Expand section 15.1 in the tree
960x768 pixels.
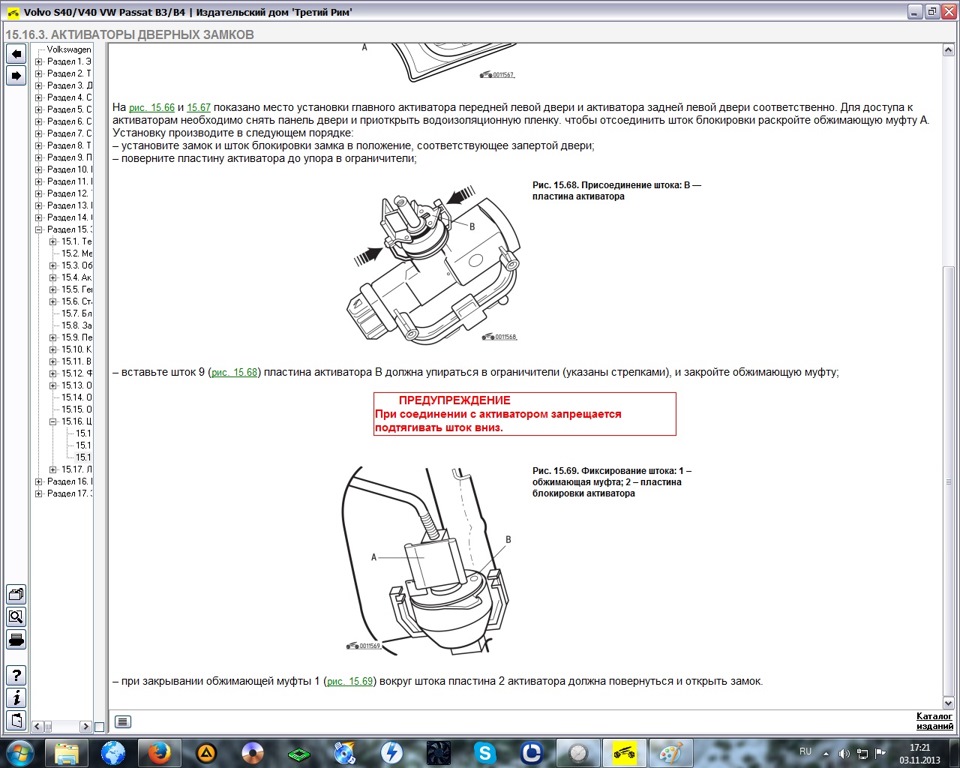pyautogui.click(x=53, y=241)
